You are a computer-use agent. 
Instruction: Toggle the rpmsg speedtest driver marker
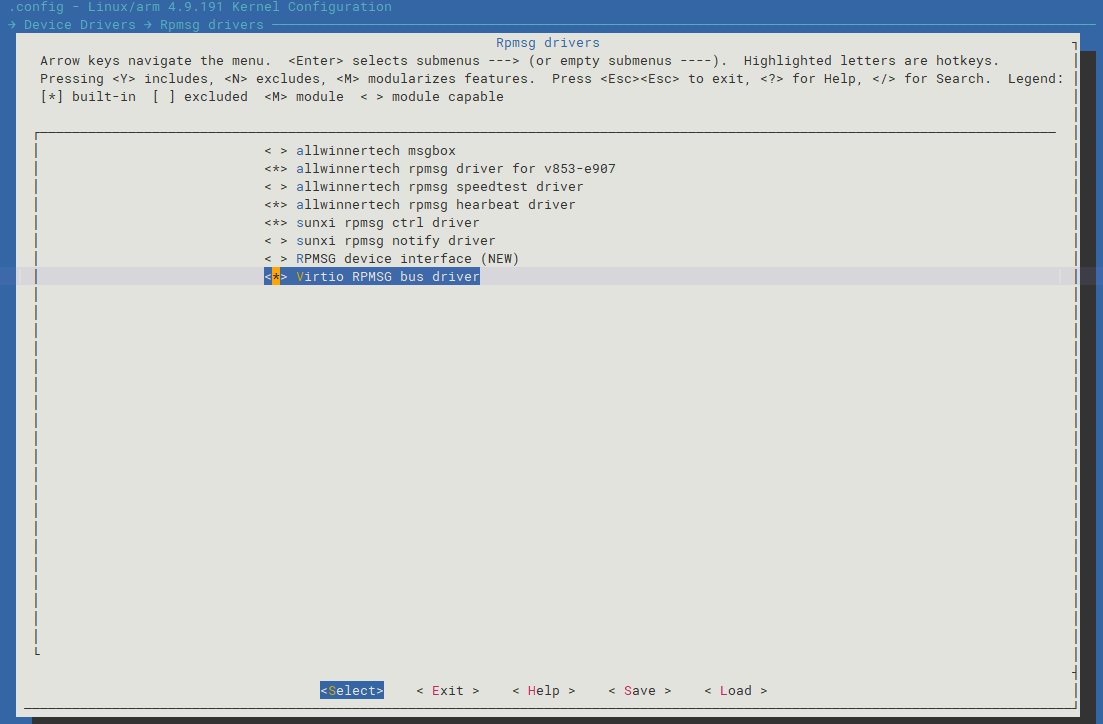coord(276,186)
